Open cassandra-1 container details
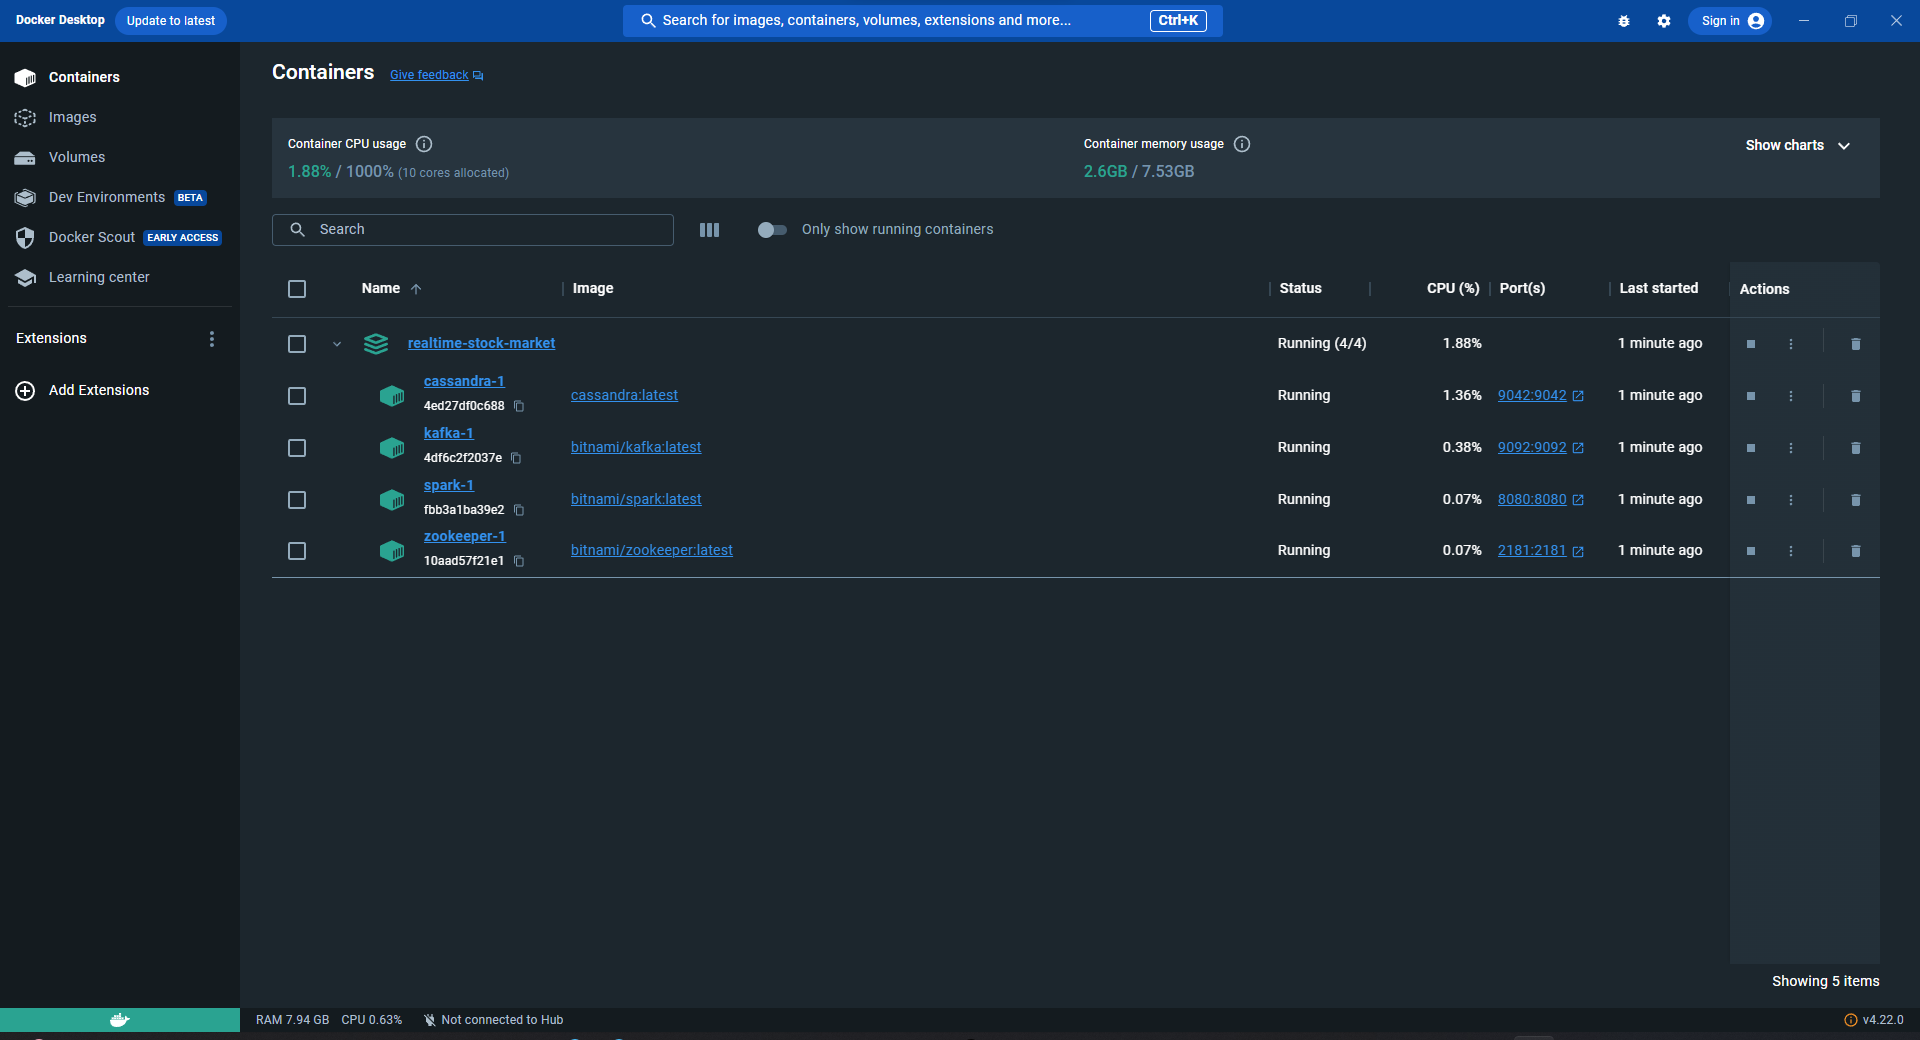This screenshot has height=1040, width=1920. [464, 381]
